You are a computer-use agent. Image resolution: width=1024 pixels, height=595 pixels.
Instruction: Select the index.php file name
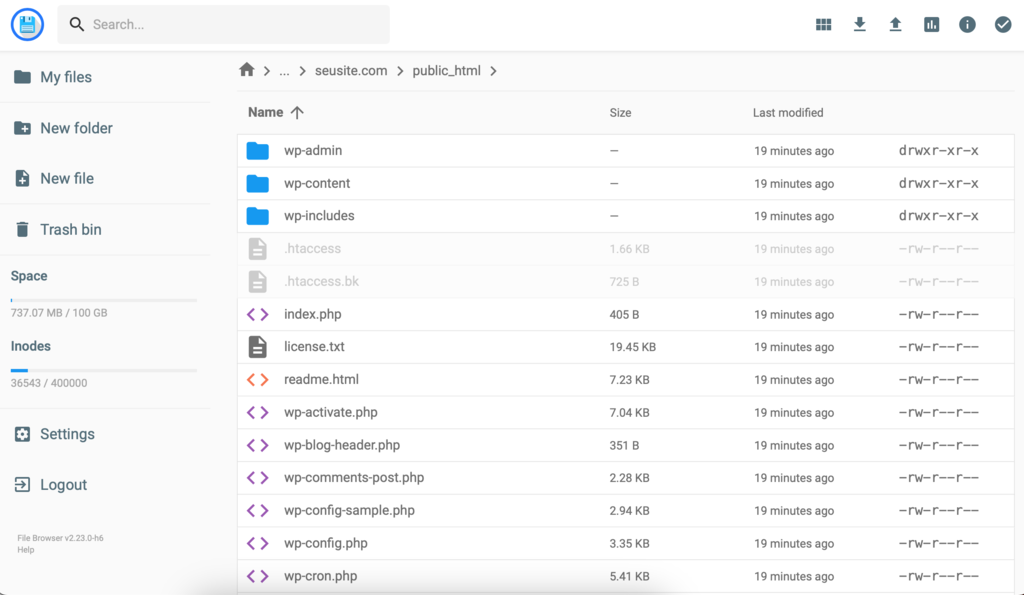pyautogui.click(x=312, y=314)
